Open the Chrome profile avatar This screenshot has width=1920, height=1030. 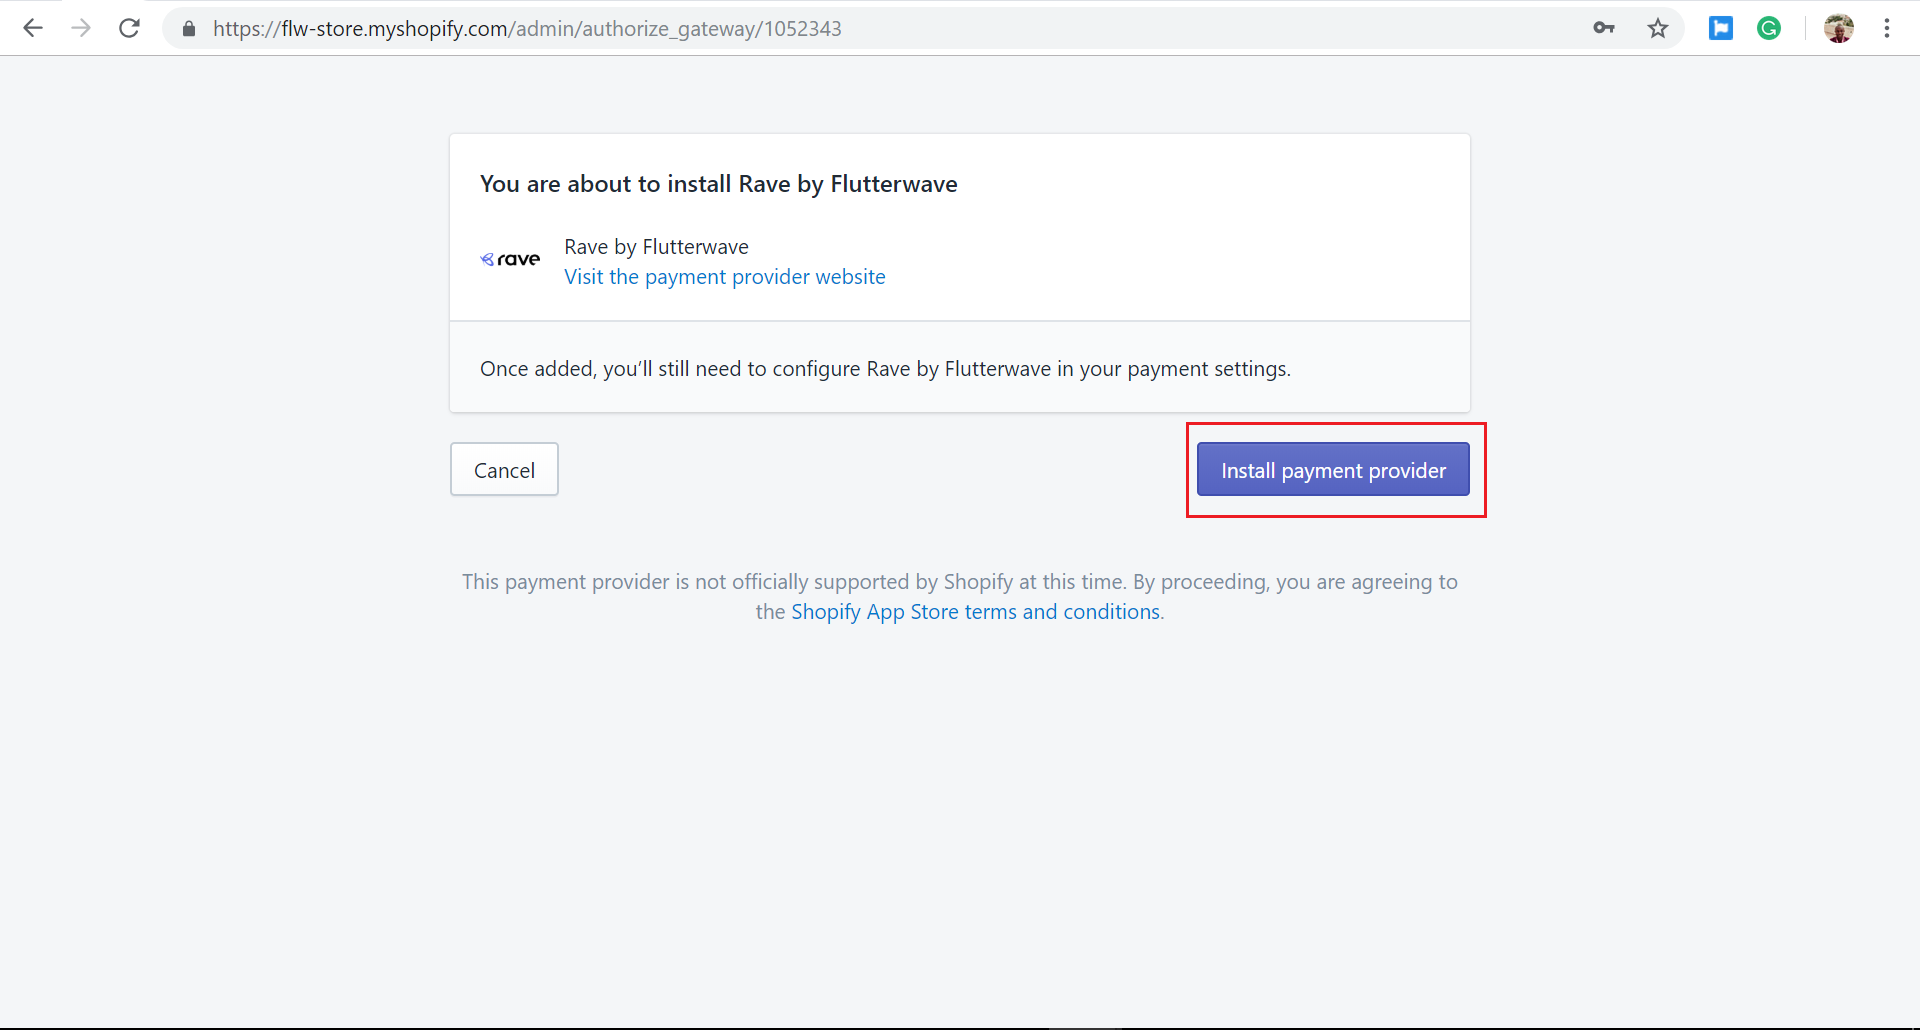click(1839, 28)
